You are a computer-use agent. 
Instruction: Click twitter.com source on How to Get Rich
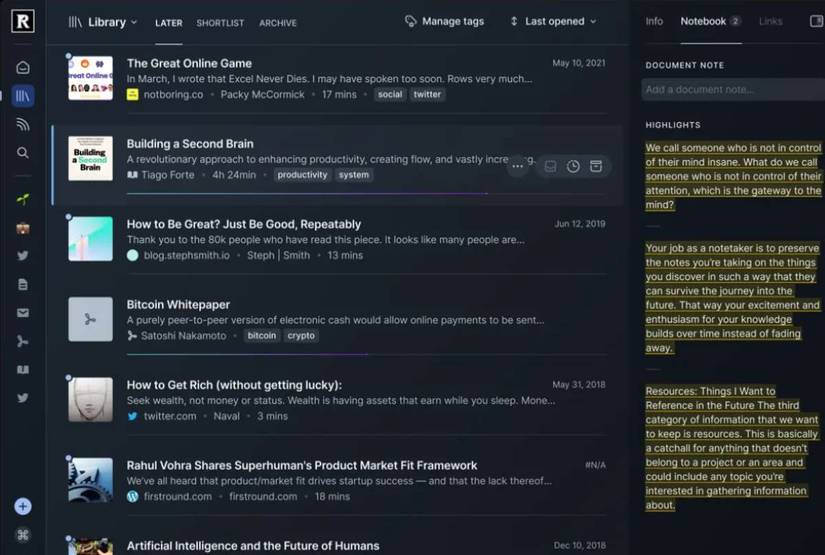170,416
